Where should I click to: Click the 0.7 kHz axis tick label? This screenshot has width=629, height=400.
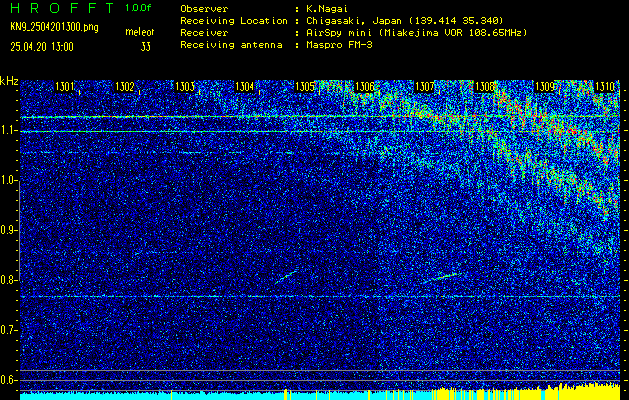click(6, 330)
